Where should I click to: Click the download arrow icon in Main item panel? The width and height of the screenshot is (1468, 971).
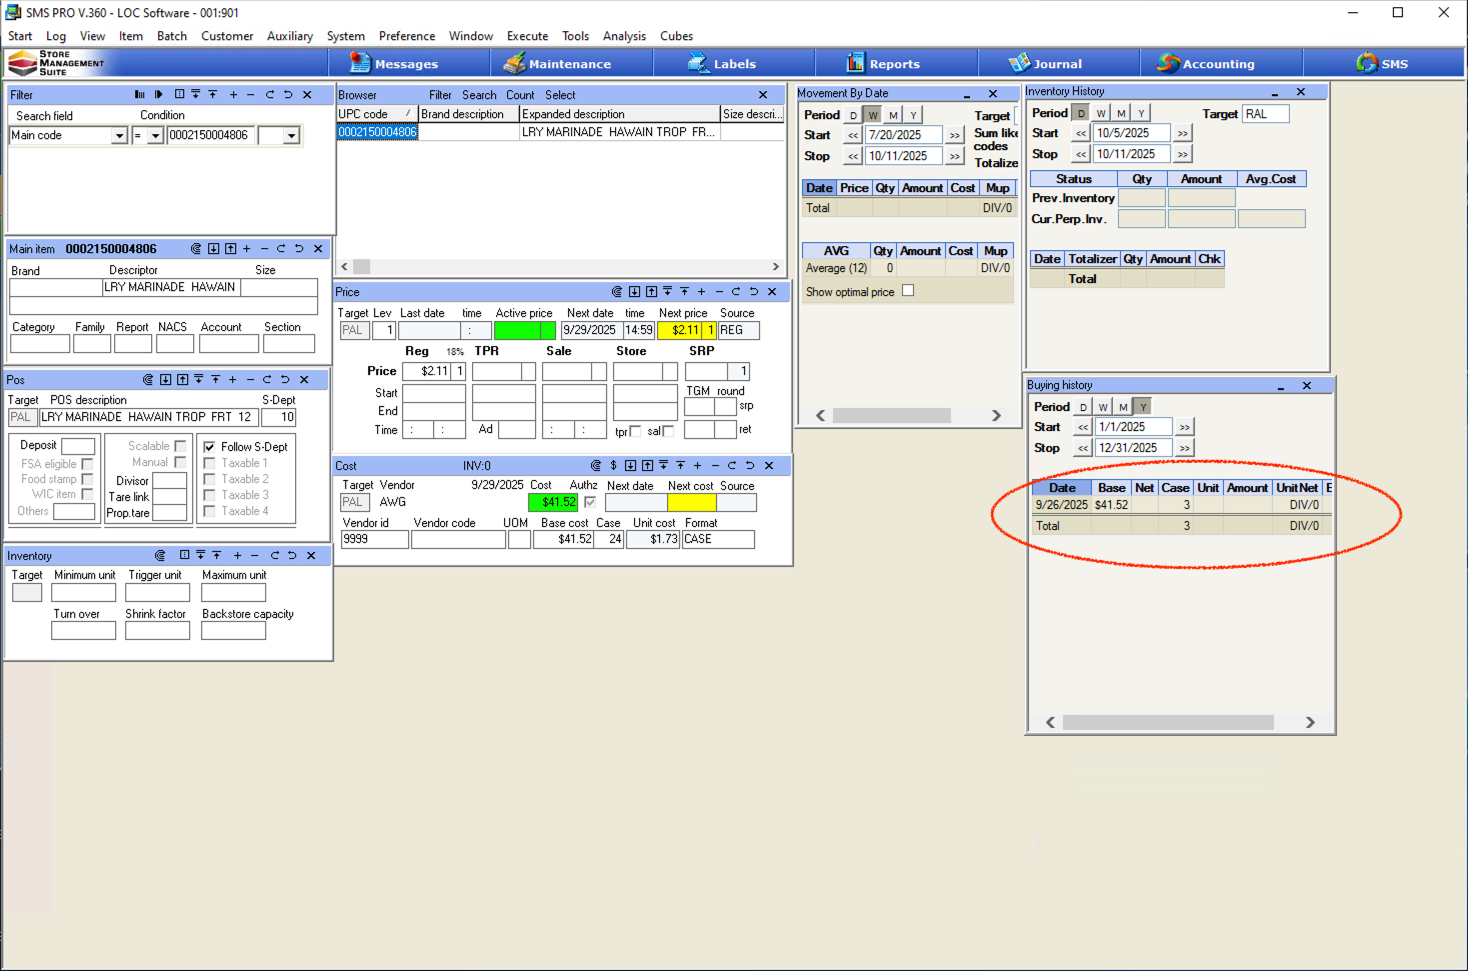point(213,249)
